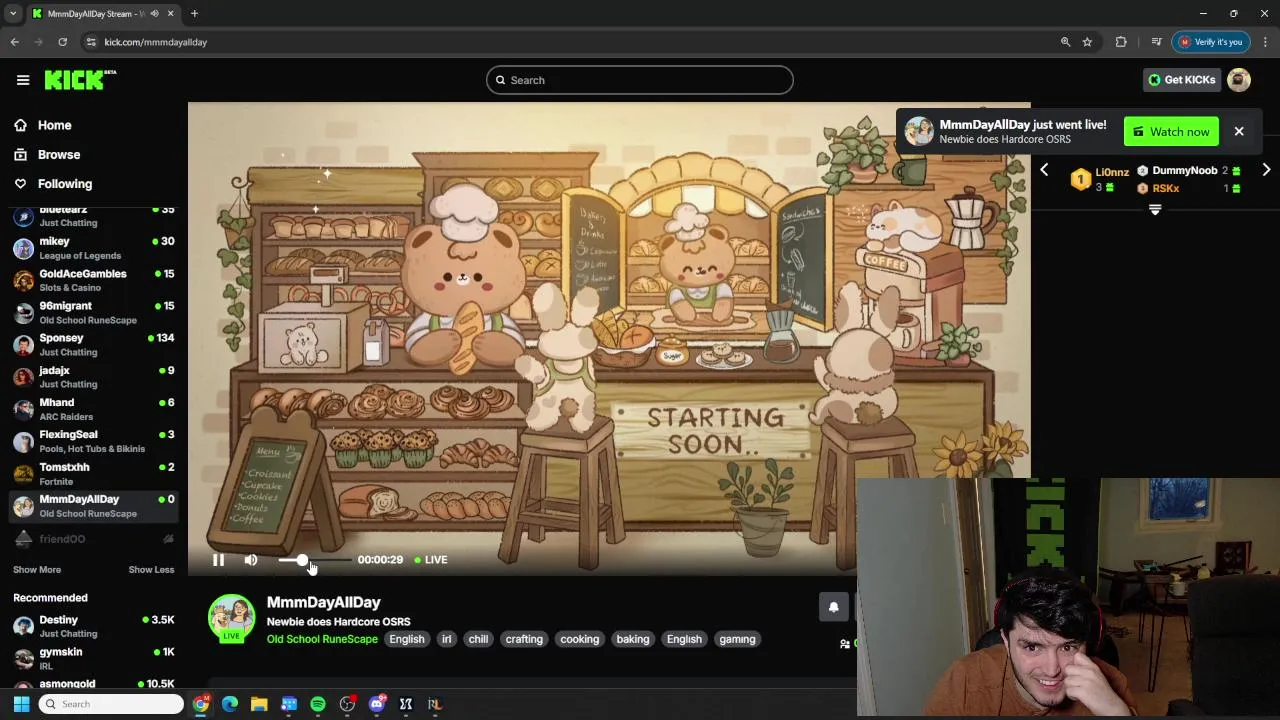Open Chrome three-dot menu
1280x720 pixels.
pos(1265,42)
